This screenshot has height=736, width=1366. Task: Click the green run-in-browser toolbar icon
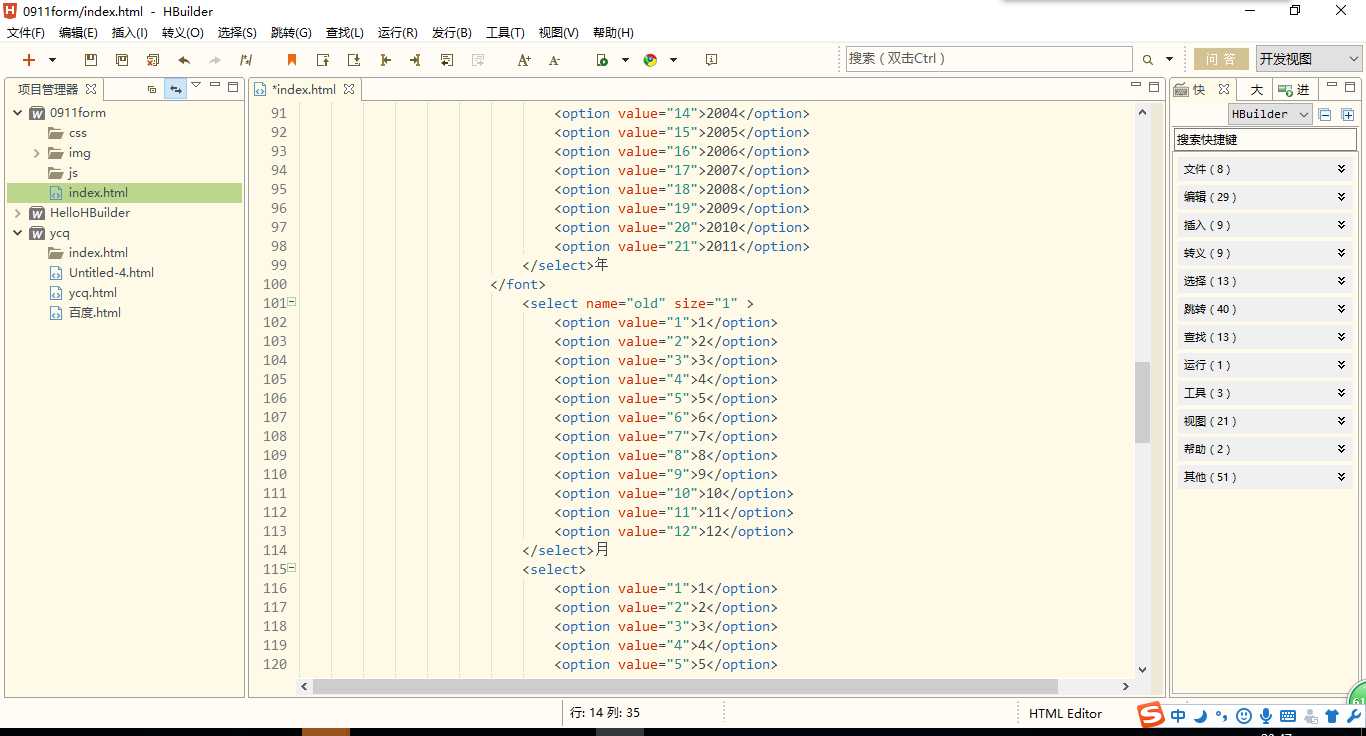[602, 60]
